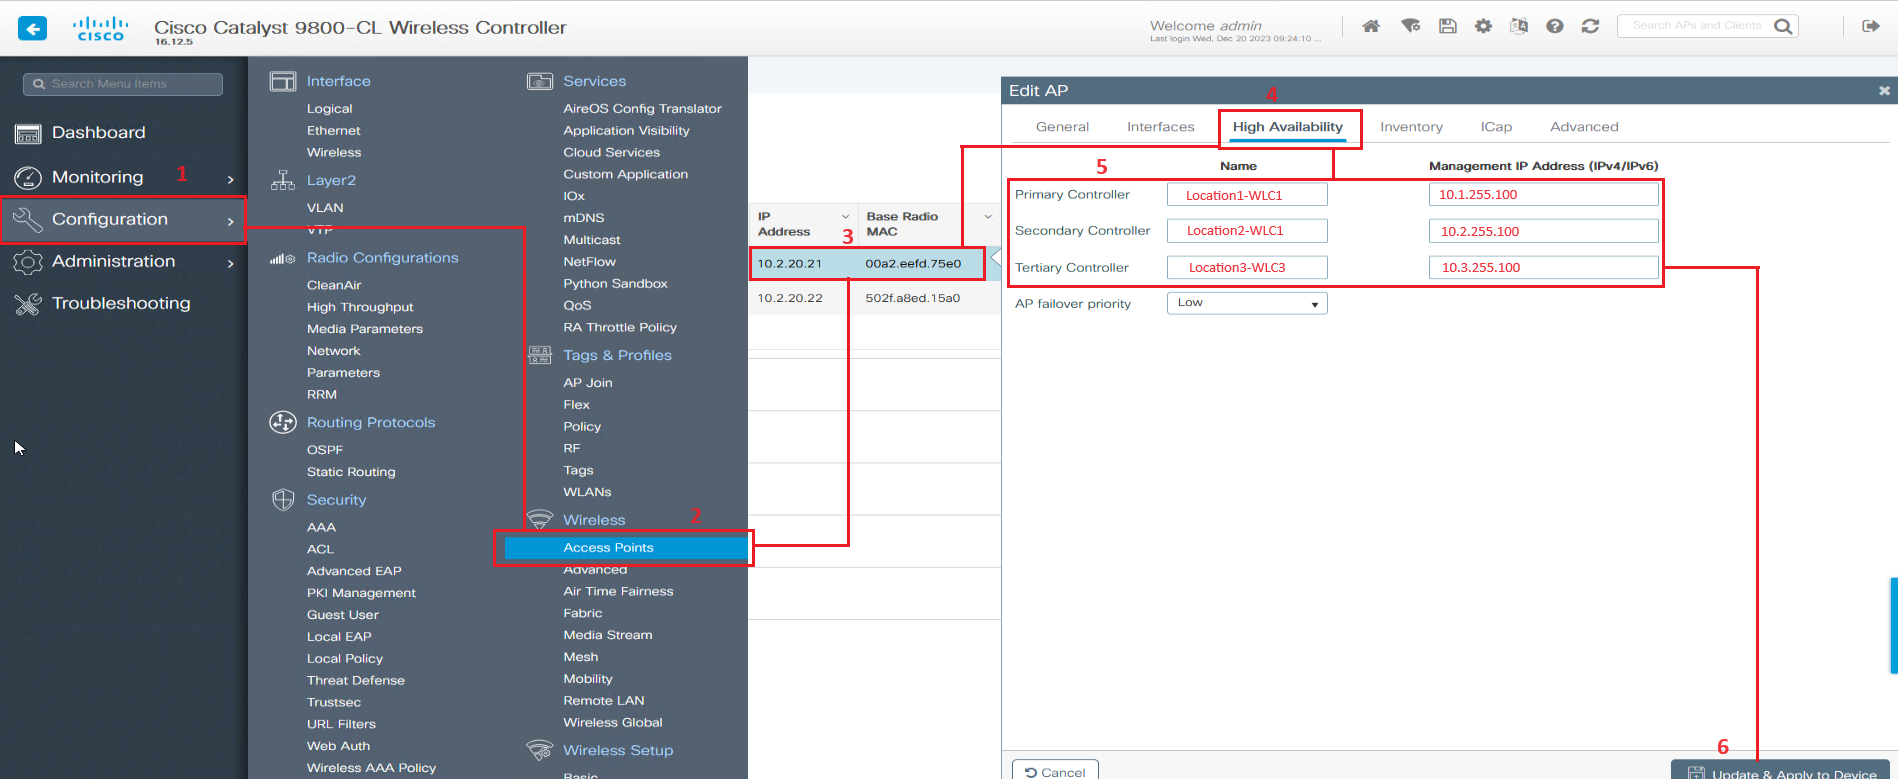Click the Troubleshooting tools icon
The height and width of the screenshot is (779, 1898).
28,304
